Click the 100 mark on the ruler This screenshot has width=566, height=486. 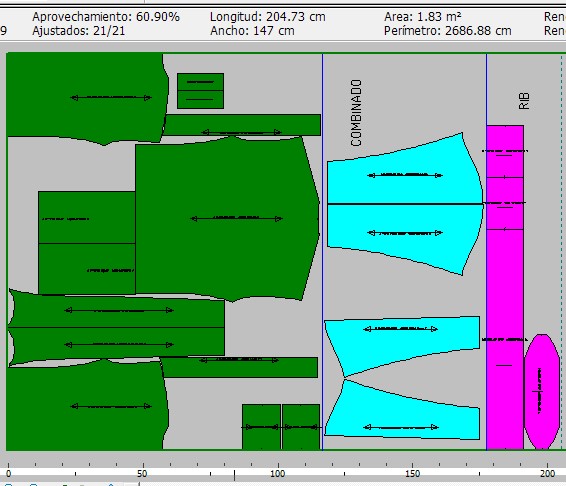278,473
